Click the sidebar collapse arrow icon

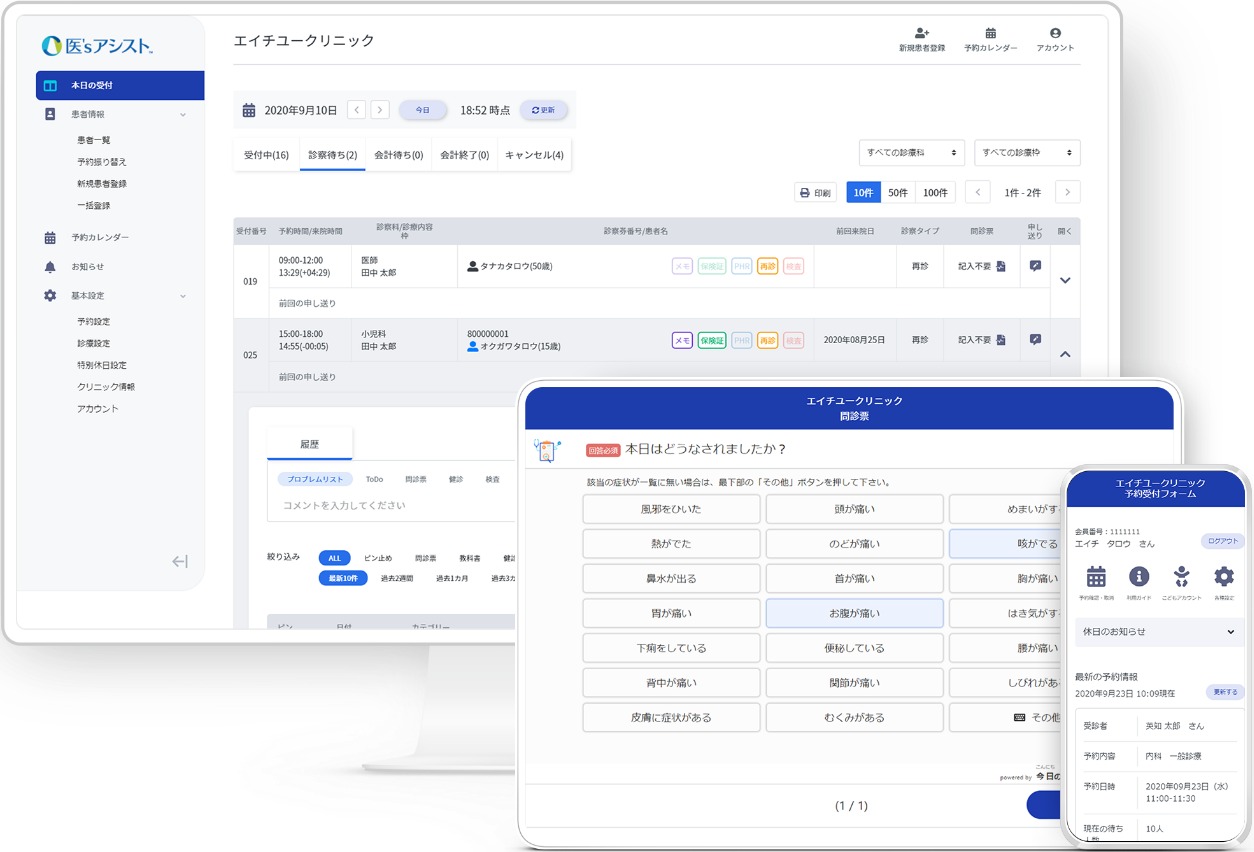pos(180,562)
